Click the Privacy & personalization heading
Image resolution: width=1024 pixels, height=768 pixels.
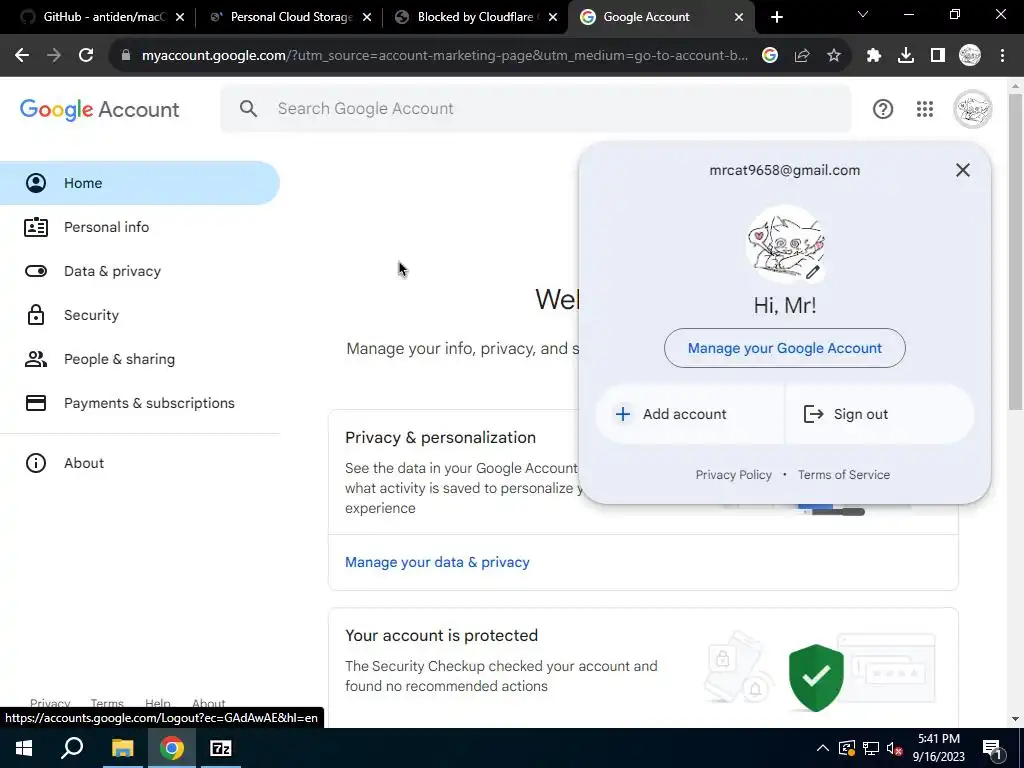440,438
